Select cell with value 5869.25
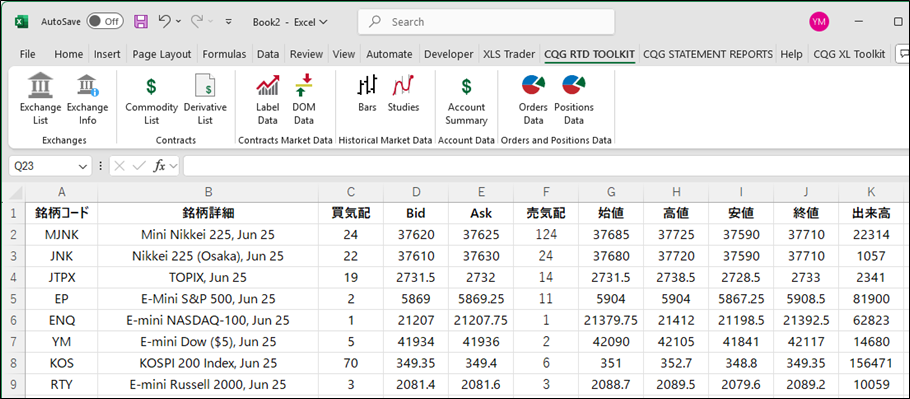 [481, 299]
